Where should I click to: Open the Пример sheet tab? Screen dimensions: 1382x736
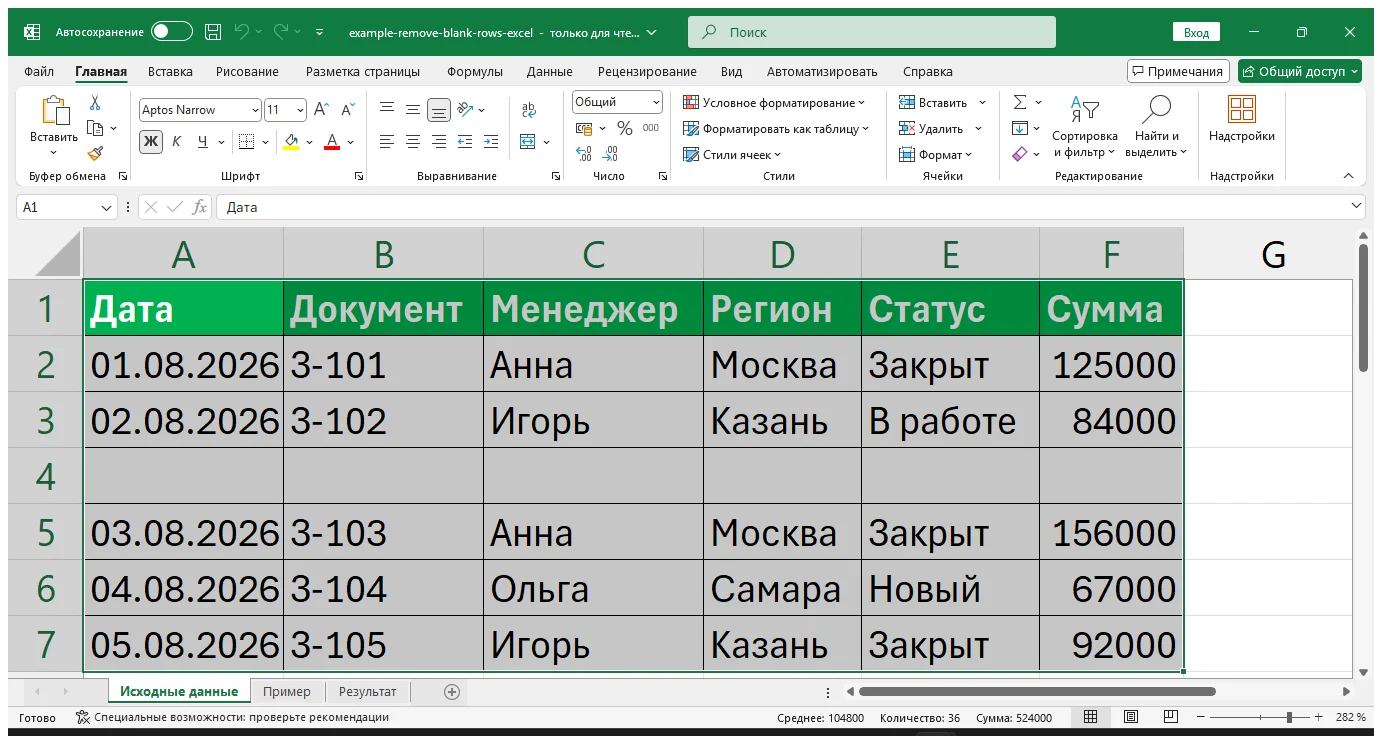(287, 691)
